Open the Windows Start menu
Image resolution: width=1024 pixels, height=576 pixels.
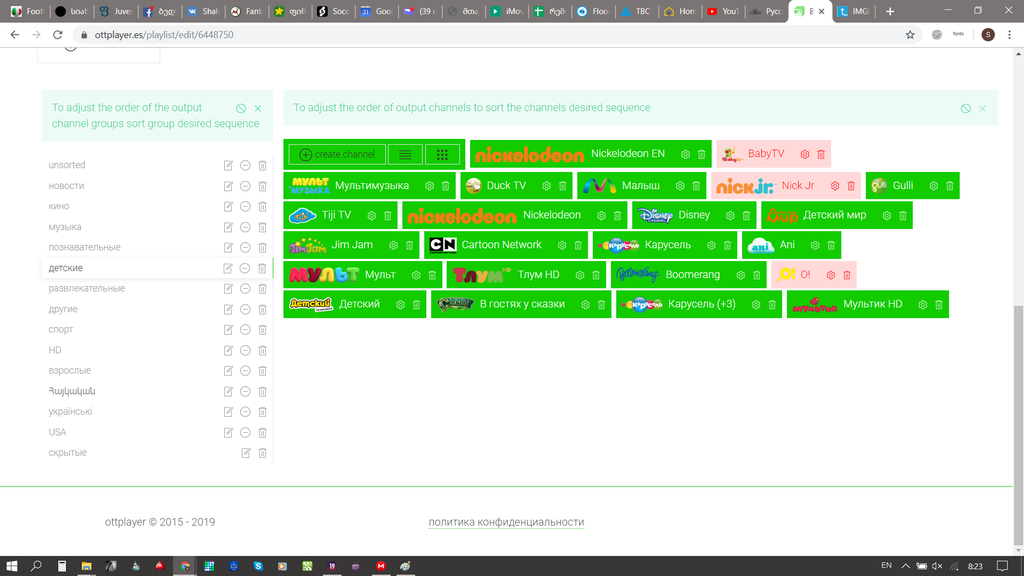(12, 566)
